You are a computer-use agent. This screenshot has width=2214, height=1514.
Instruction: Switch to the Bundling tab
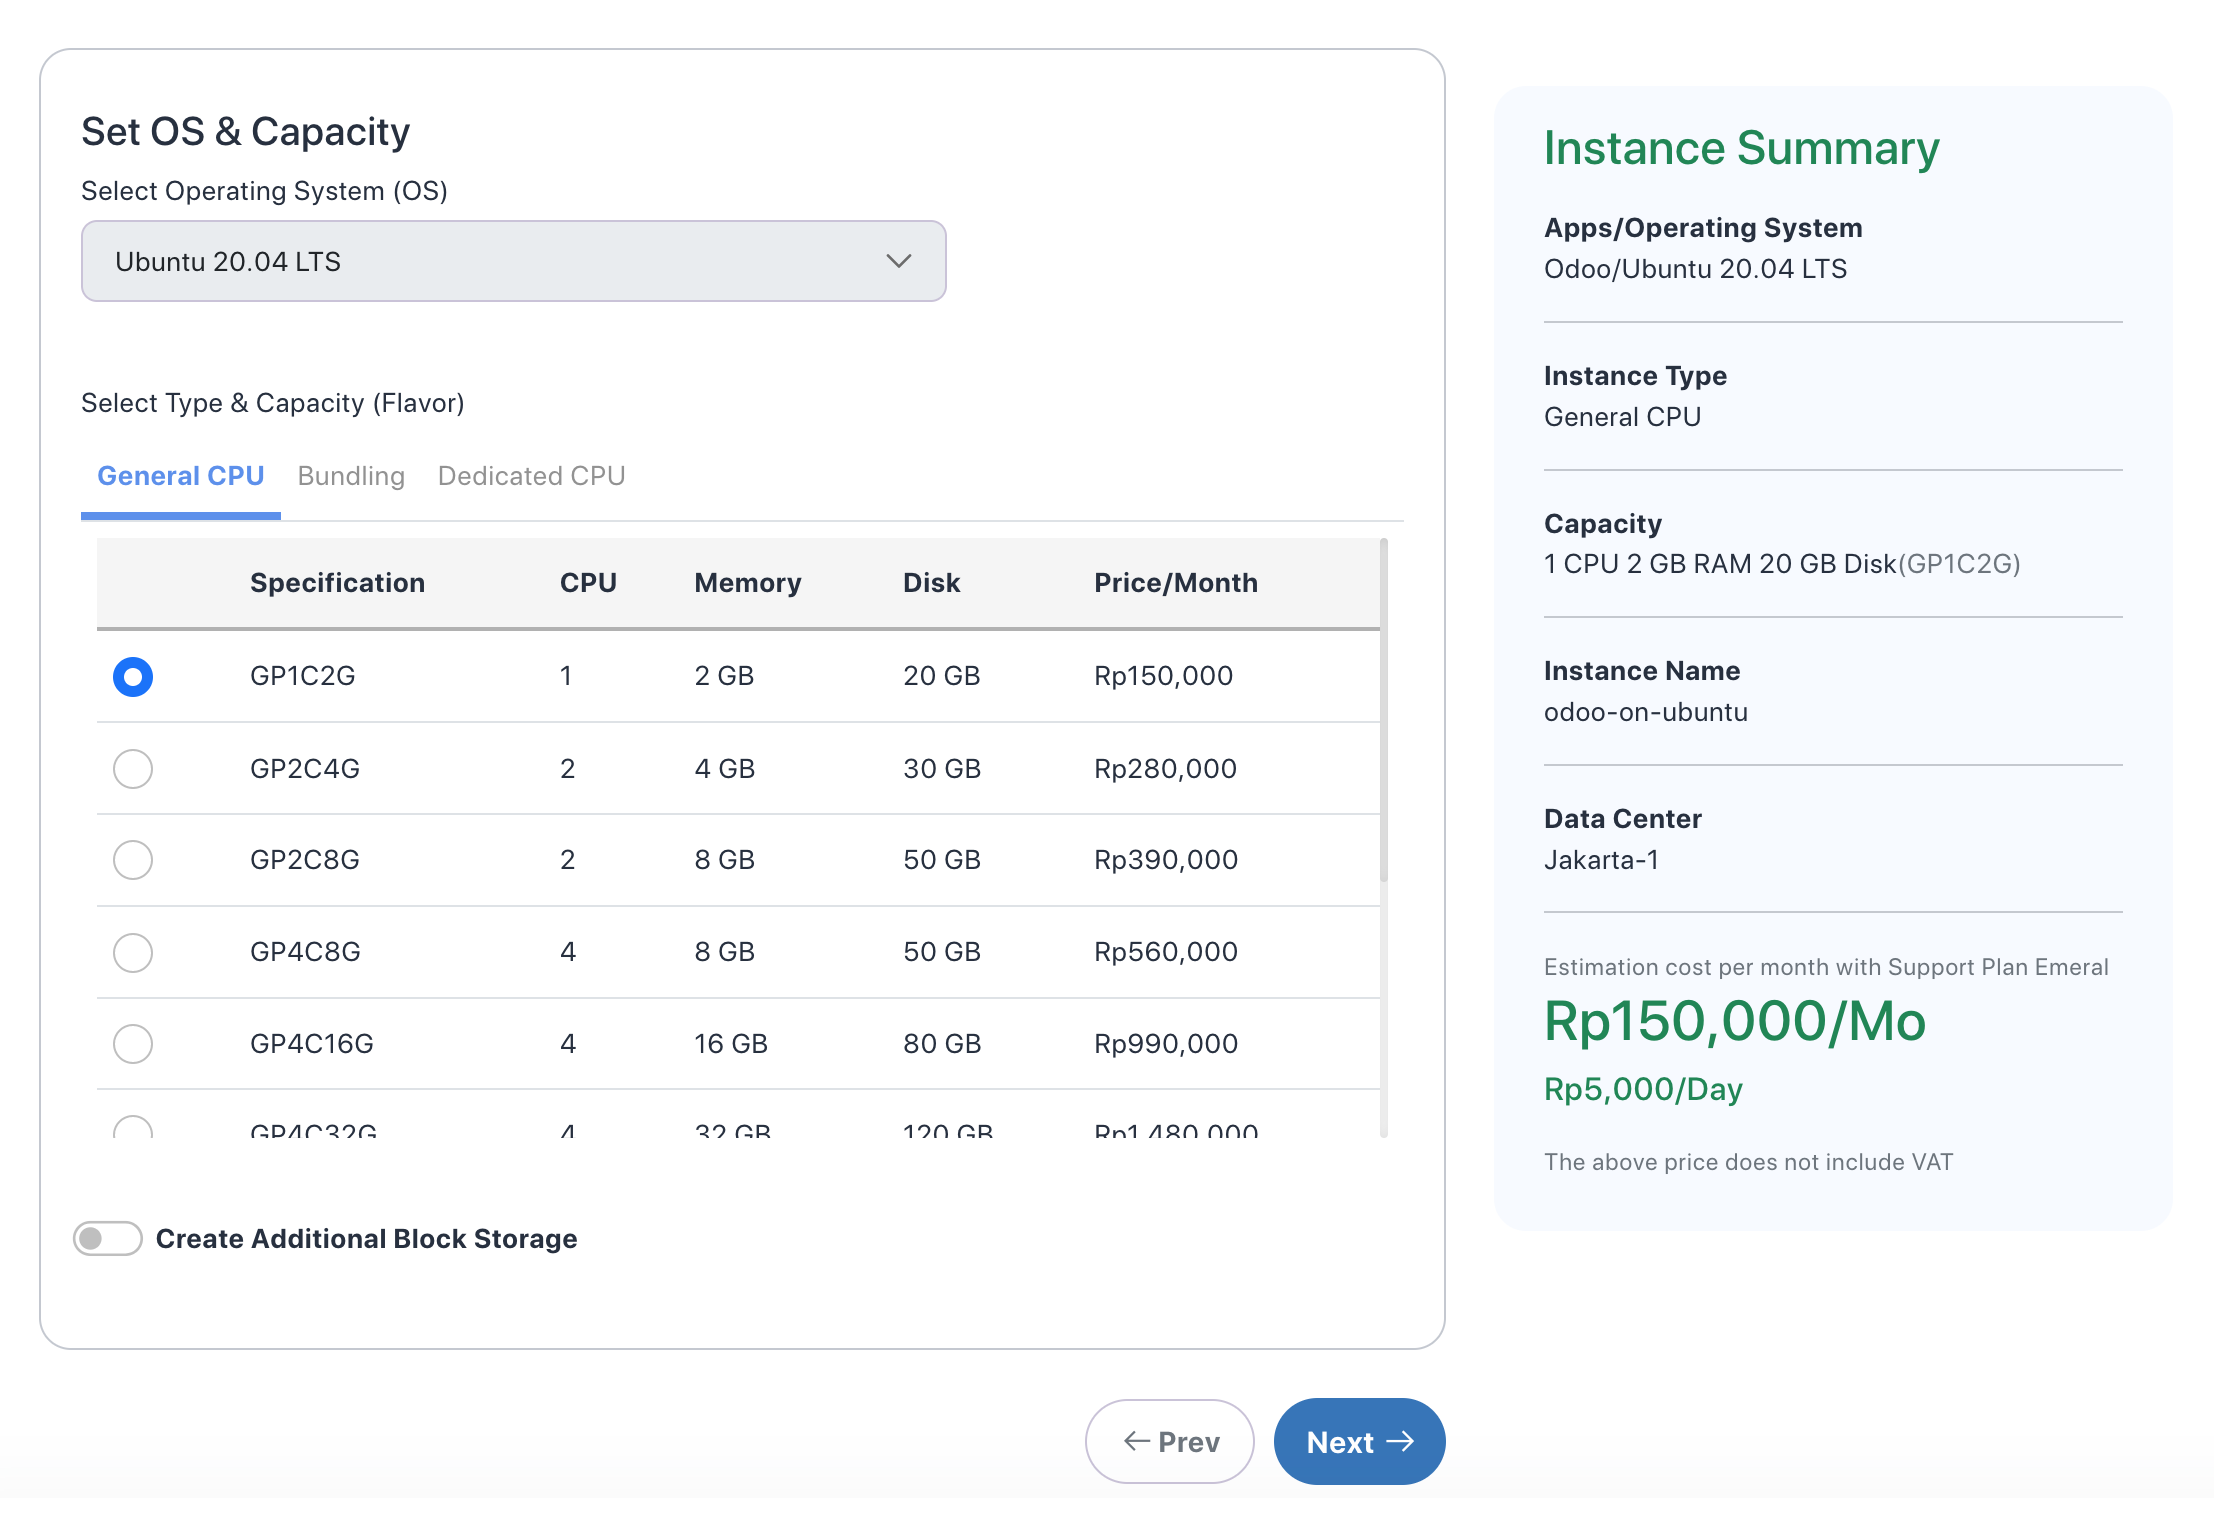(350, 476)
